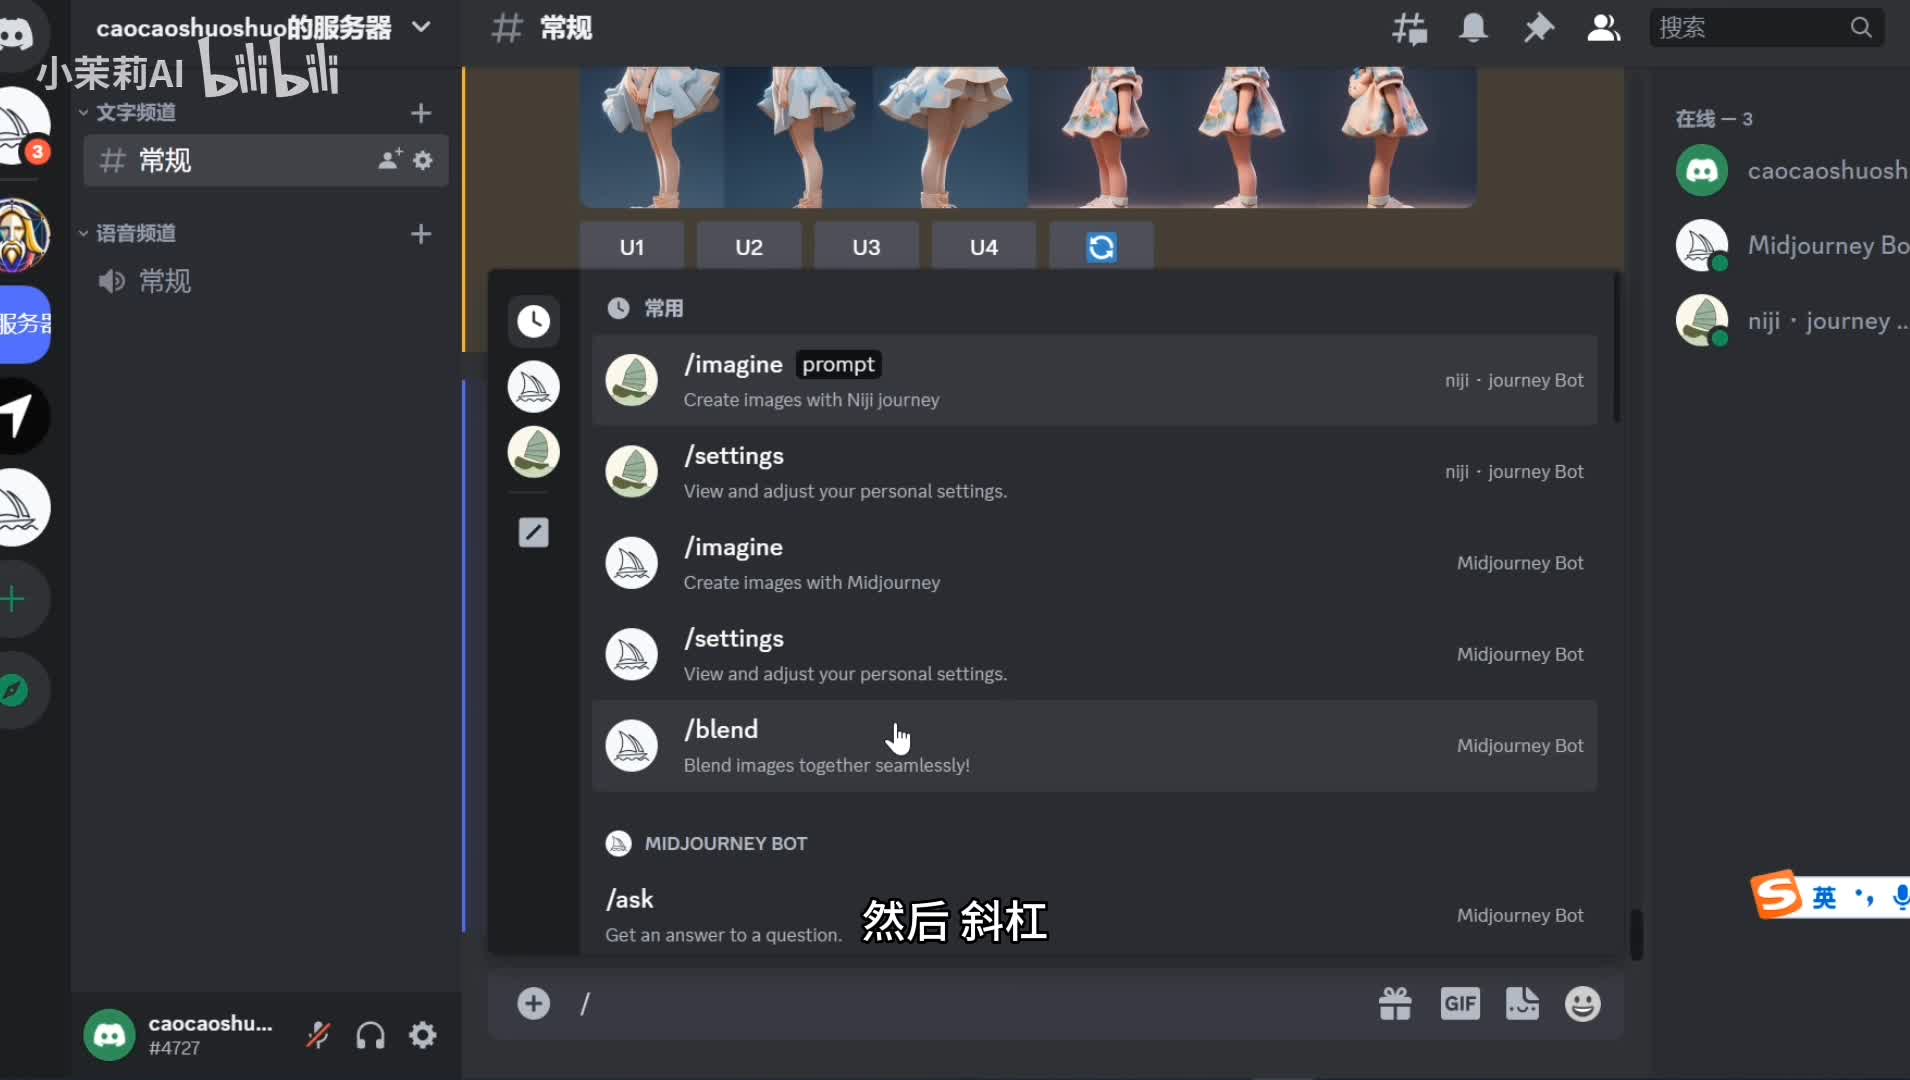
Task: Open the Threads icon in channel header
Action: point(1409,28)
